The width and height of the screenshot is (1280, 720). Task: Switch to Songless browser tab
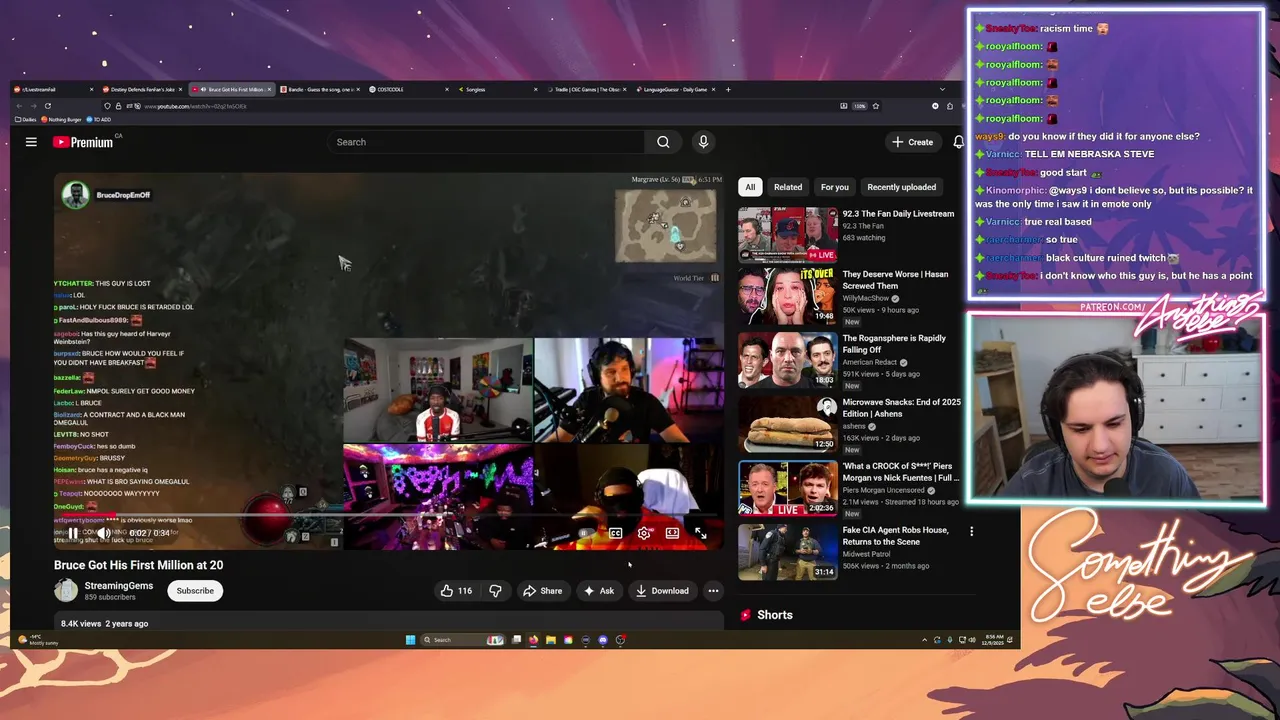497,89
